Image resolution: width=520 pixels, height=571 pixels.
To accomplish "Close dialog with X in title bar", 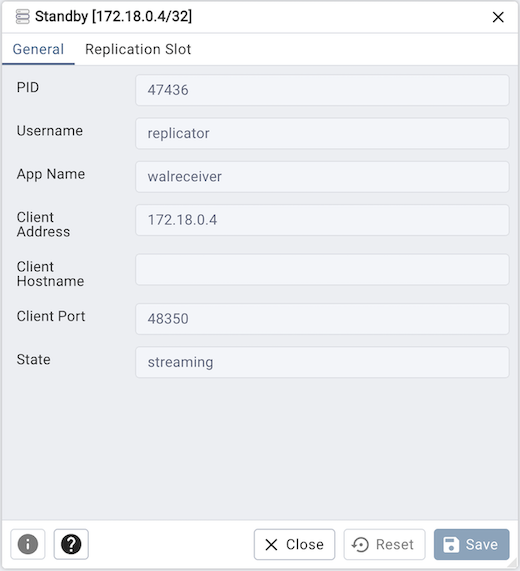I will point(498,17).
